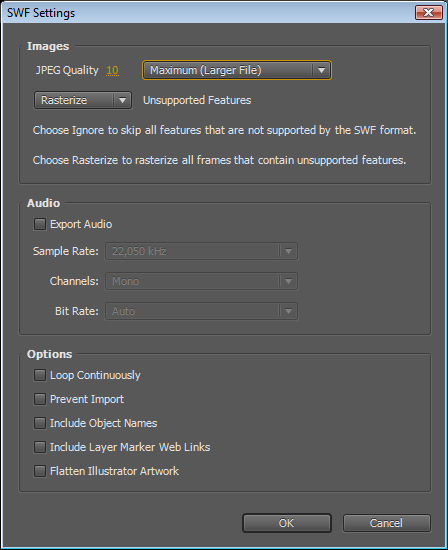Confirm settings with the OK button
The height and width of the screenshot is (550, 448).
287,523
